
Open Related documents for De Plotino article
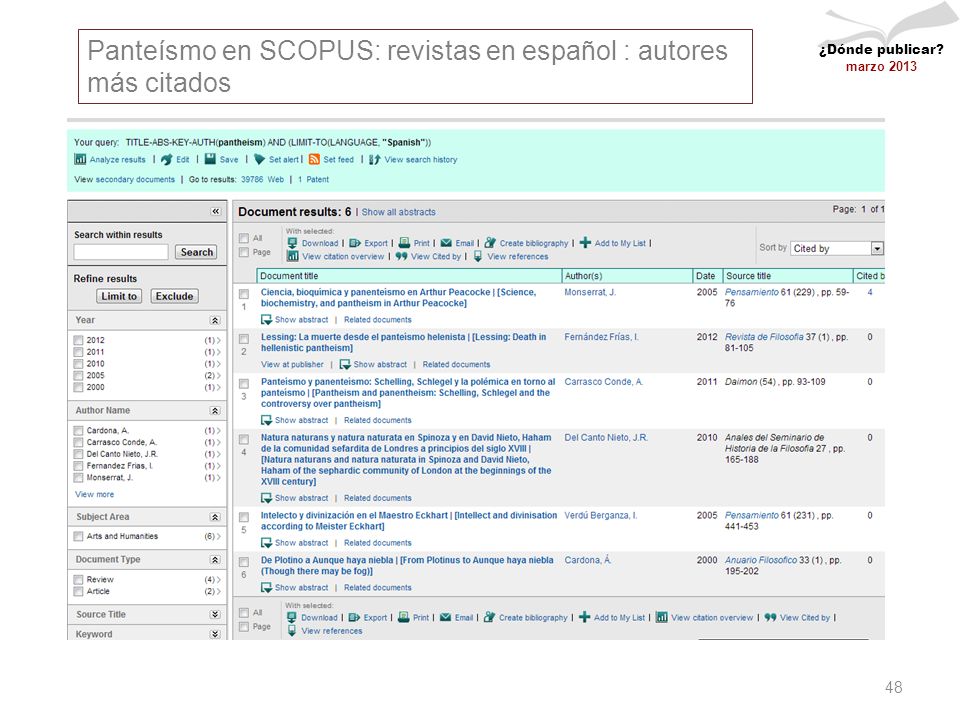378,588
